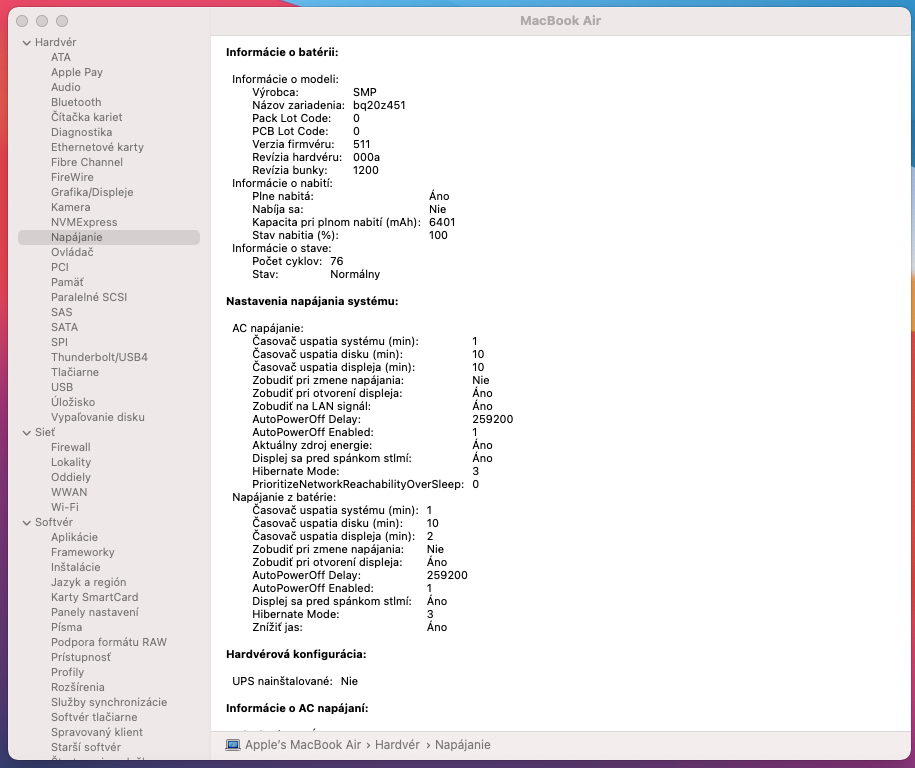915x768 pixels.
Task: Open the Grafika/Displeje entry
Action: coord(92,192)
